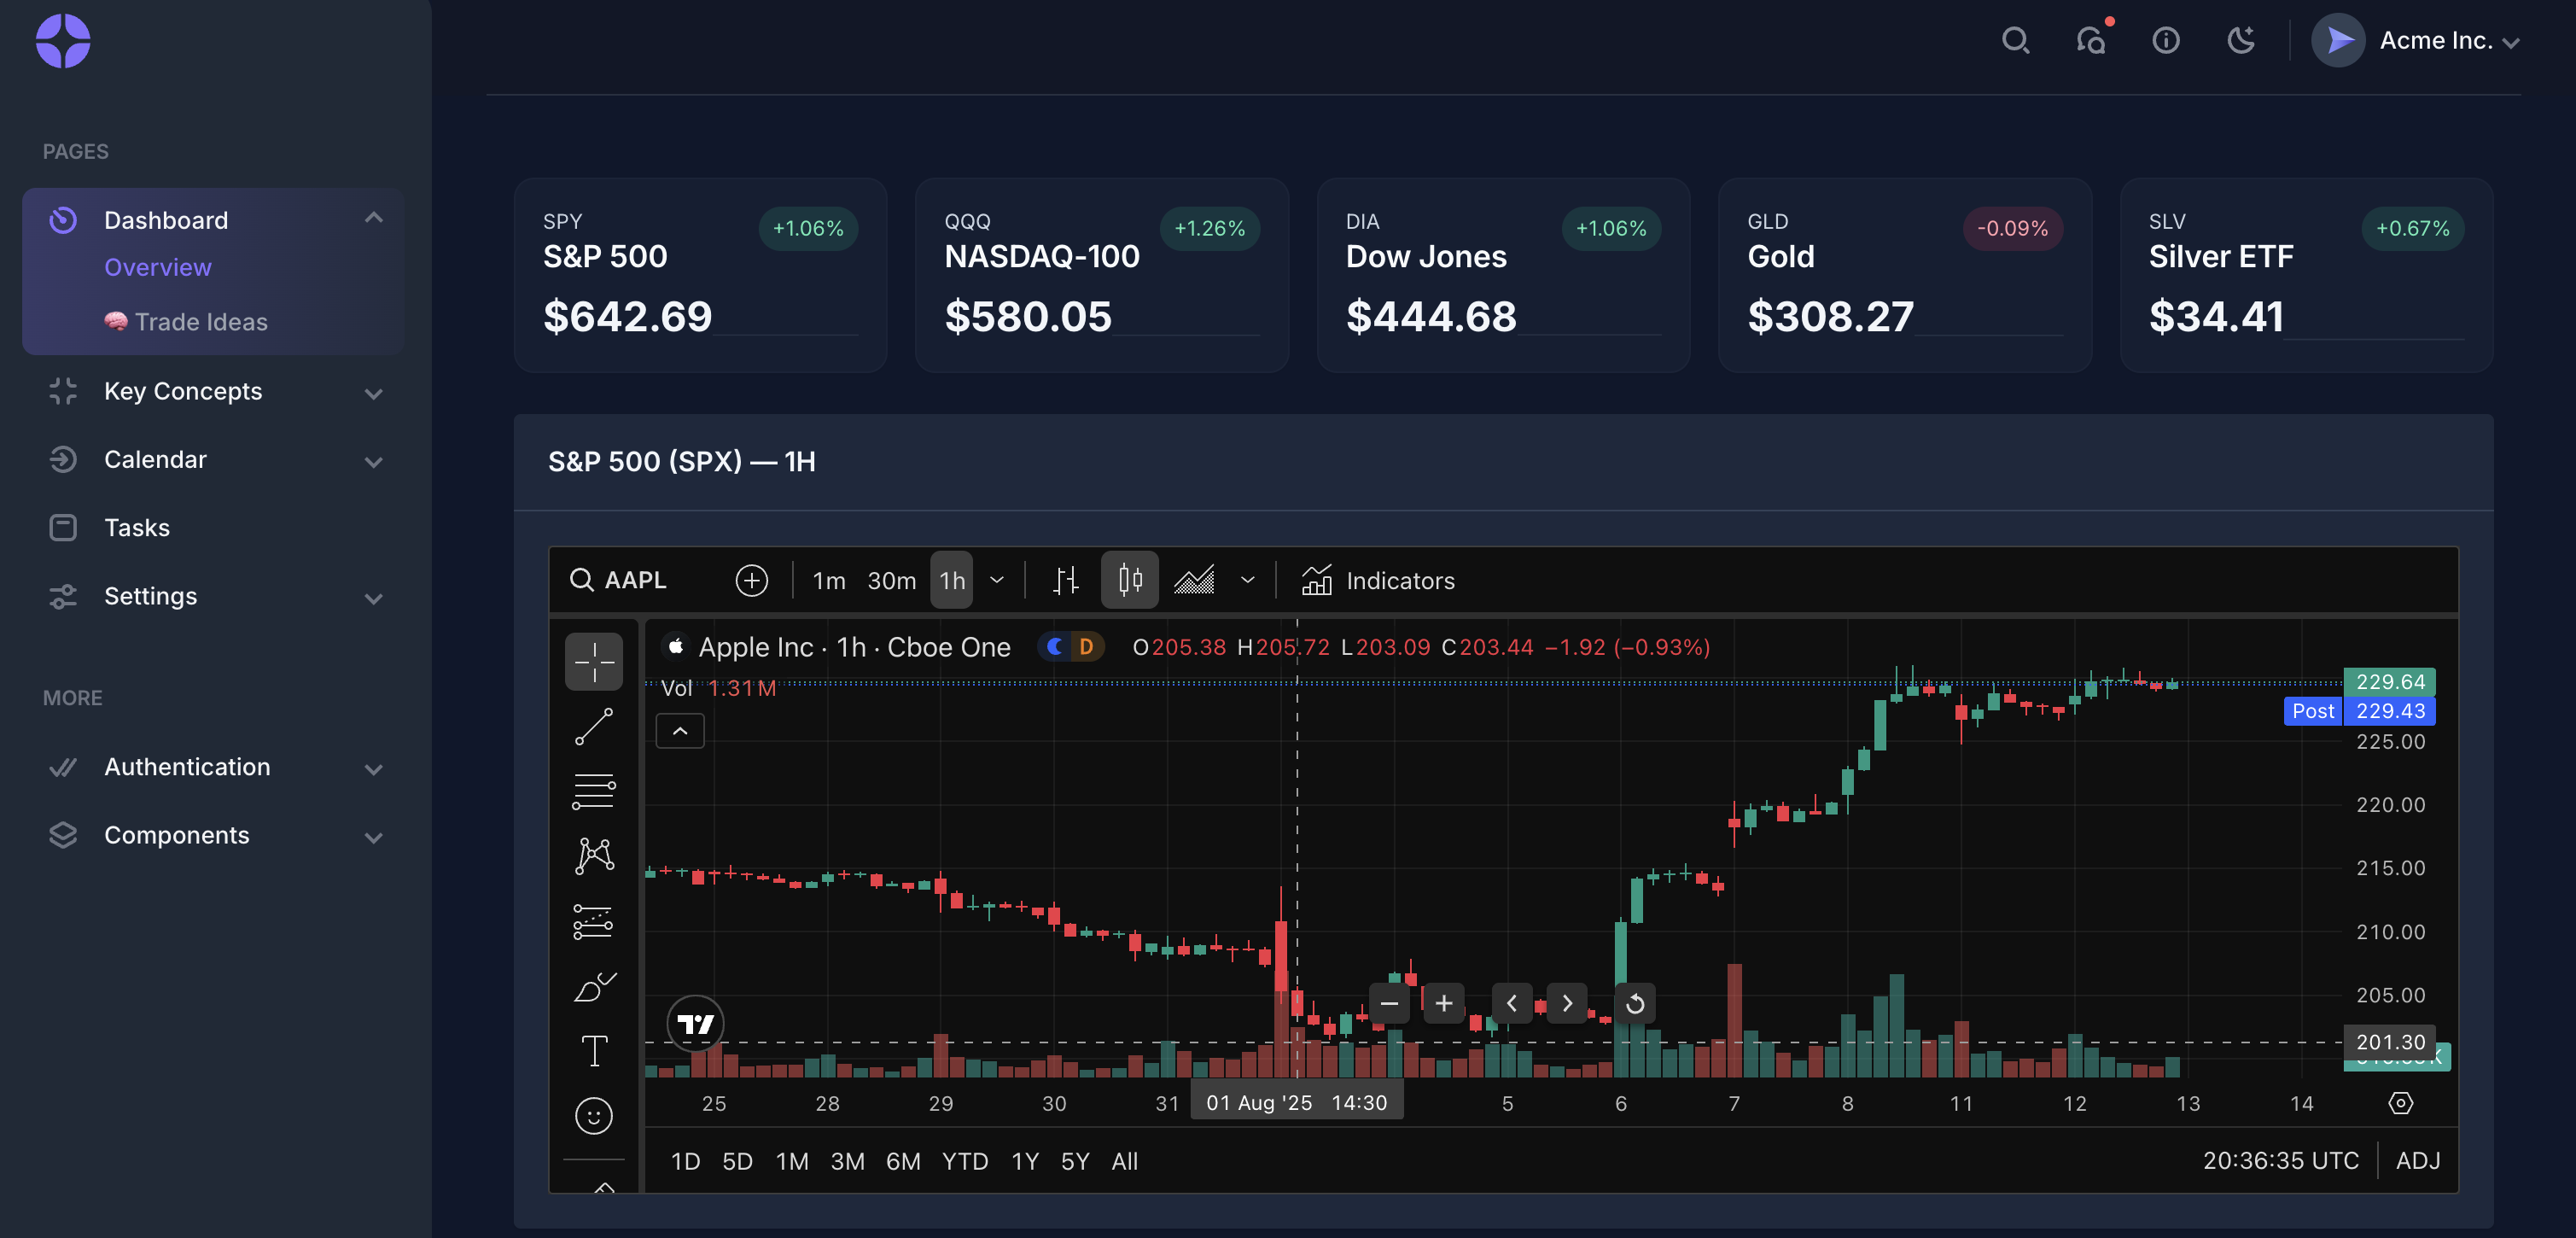Click the Silver ETF +0.67% badge

click(2412, 228)
